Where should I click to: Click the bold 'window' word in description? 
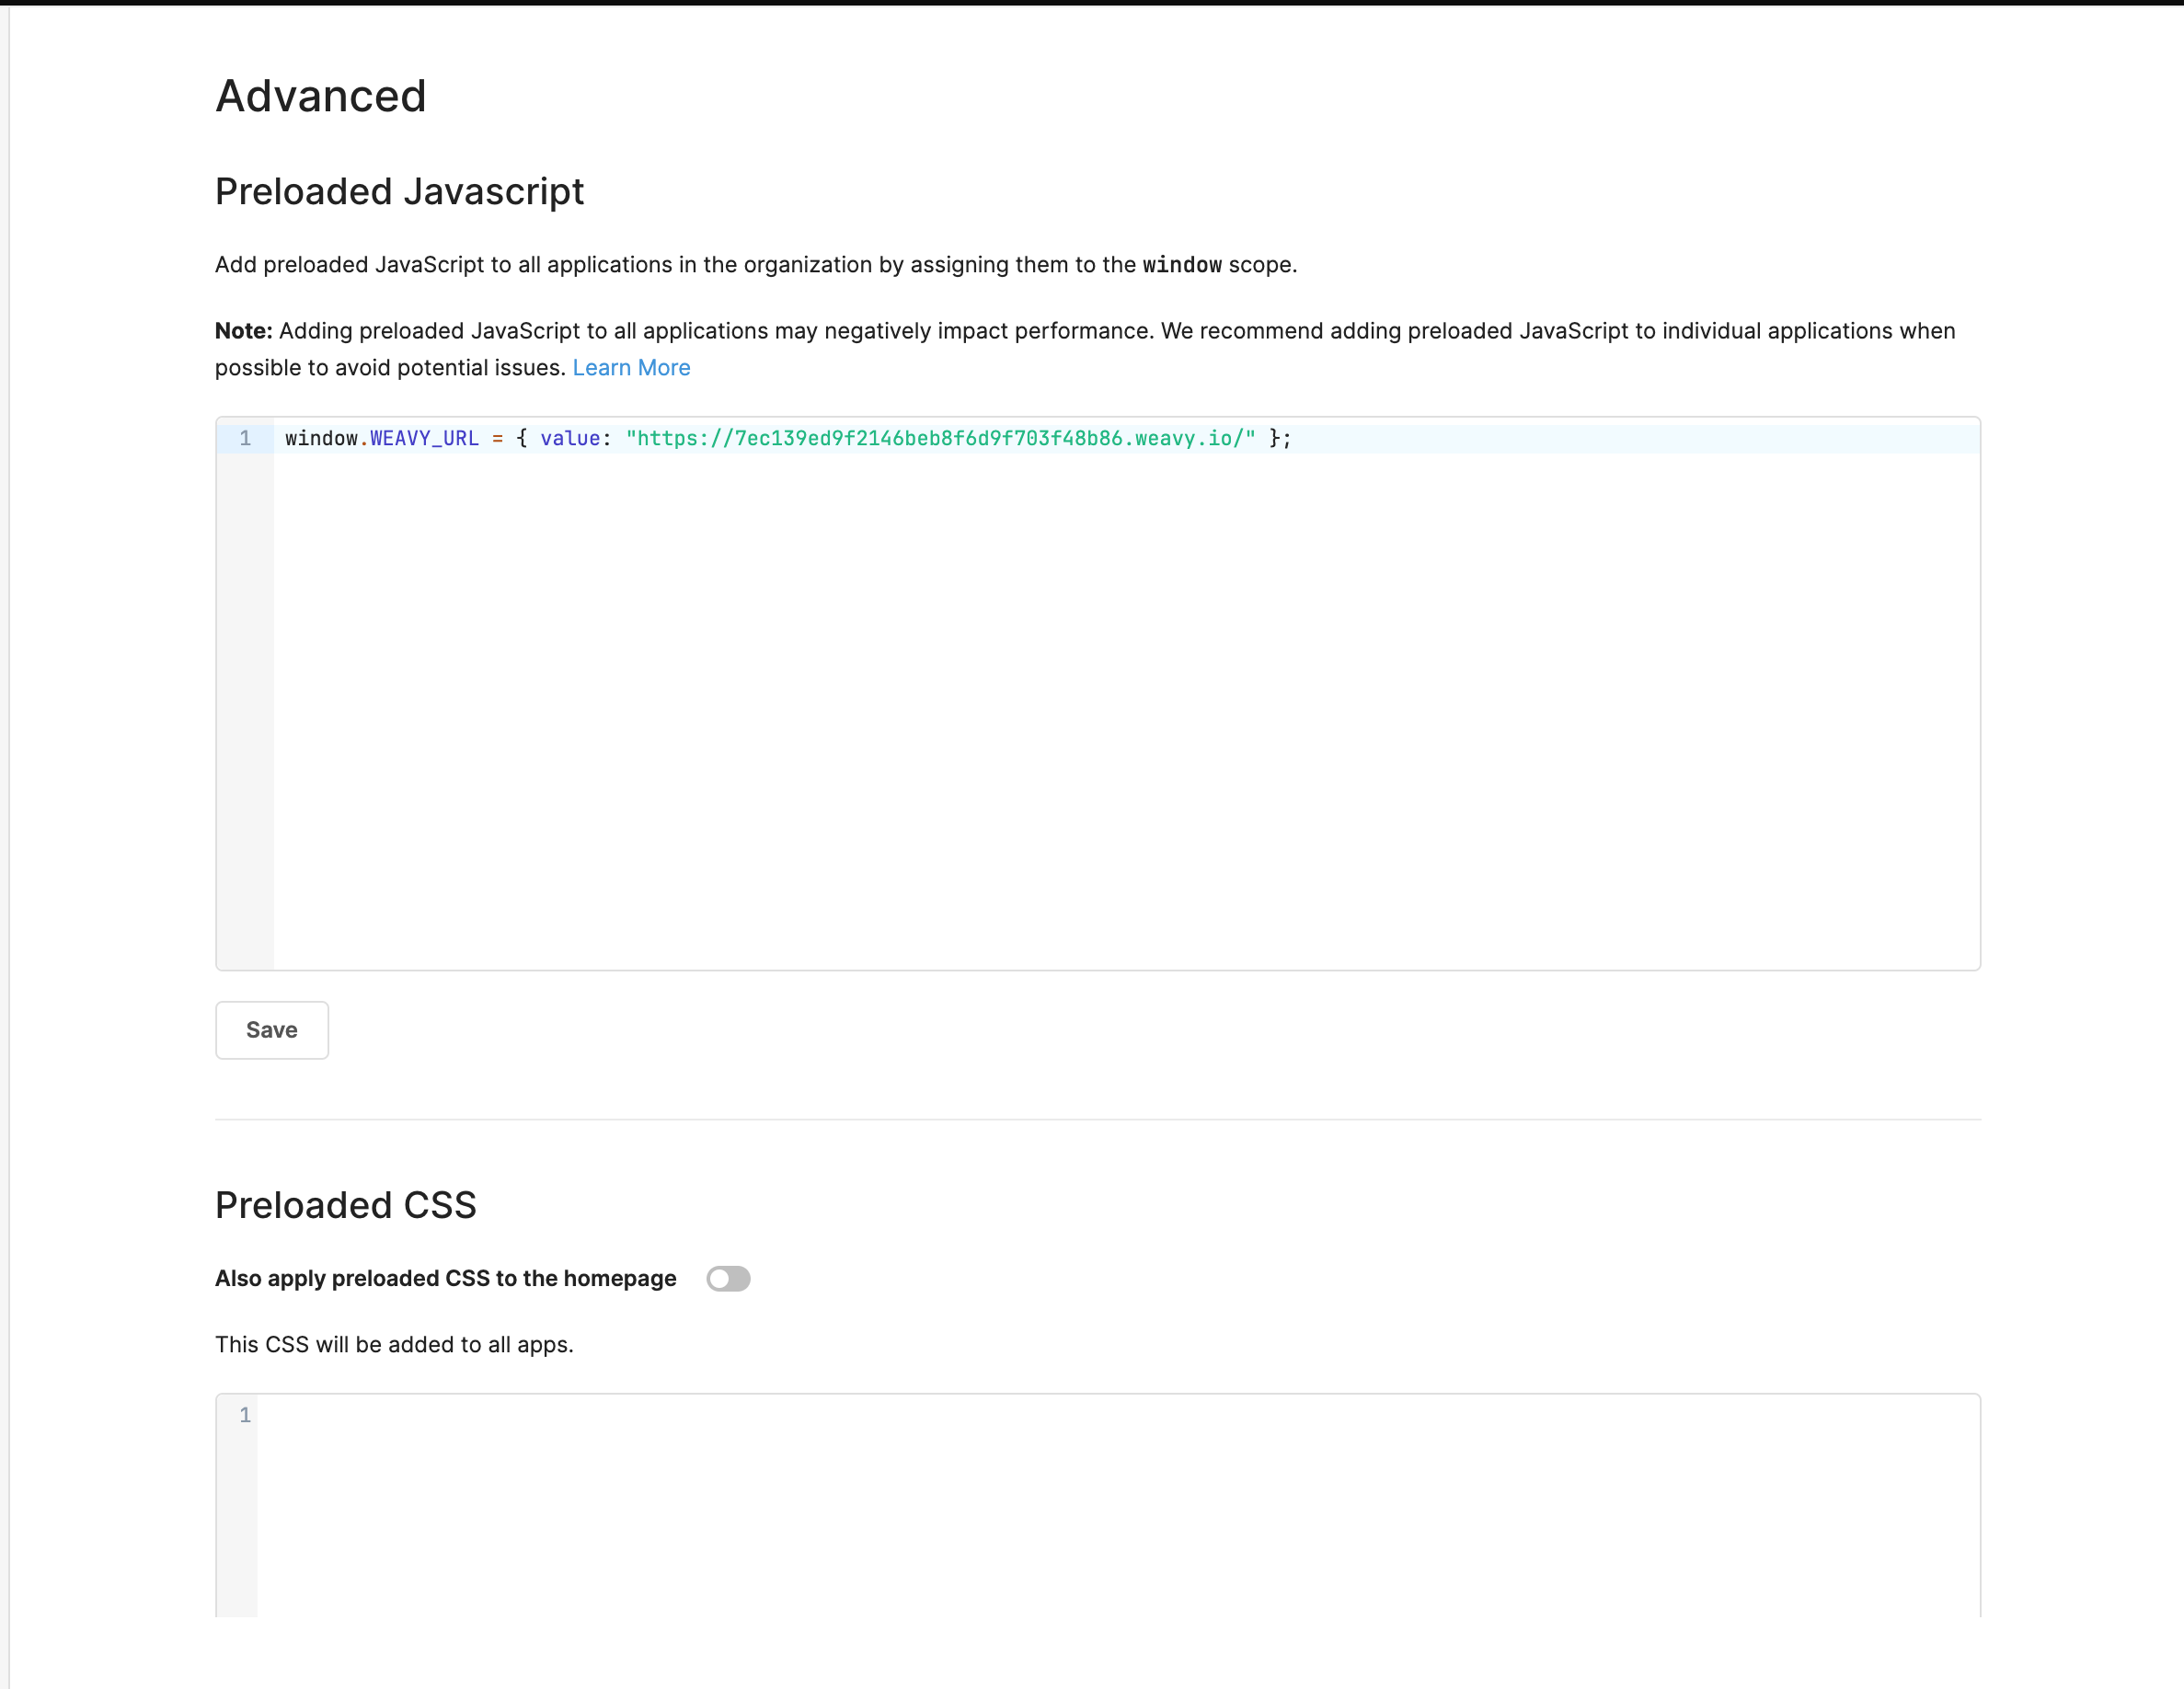[1181, 265]
